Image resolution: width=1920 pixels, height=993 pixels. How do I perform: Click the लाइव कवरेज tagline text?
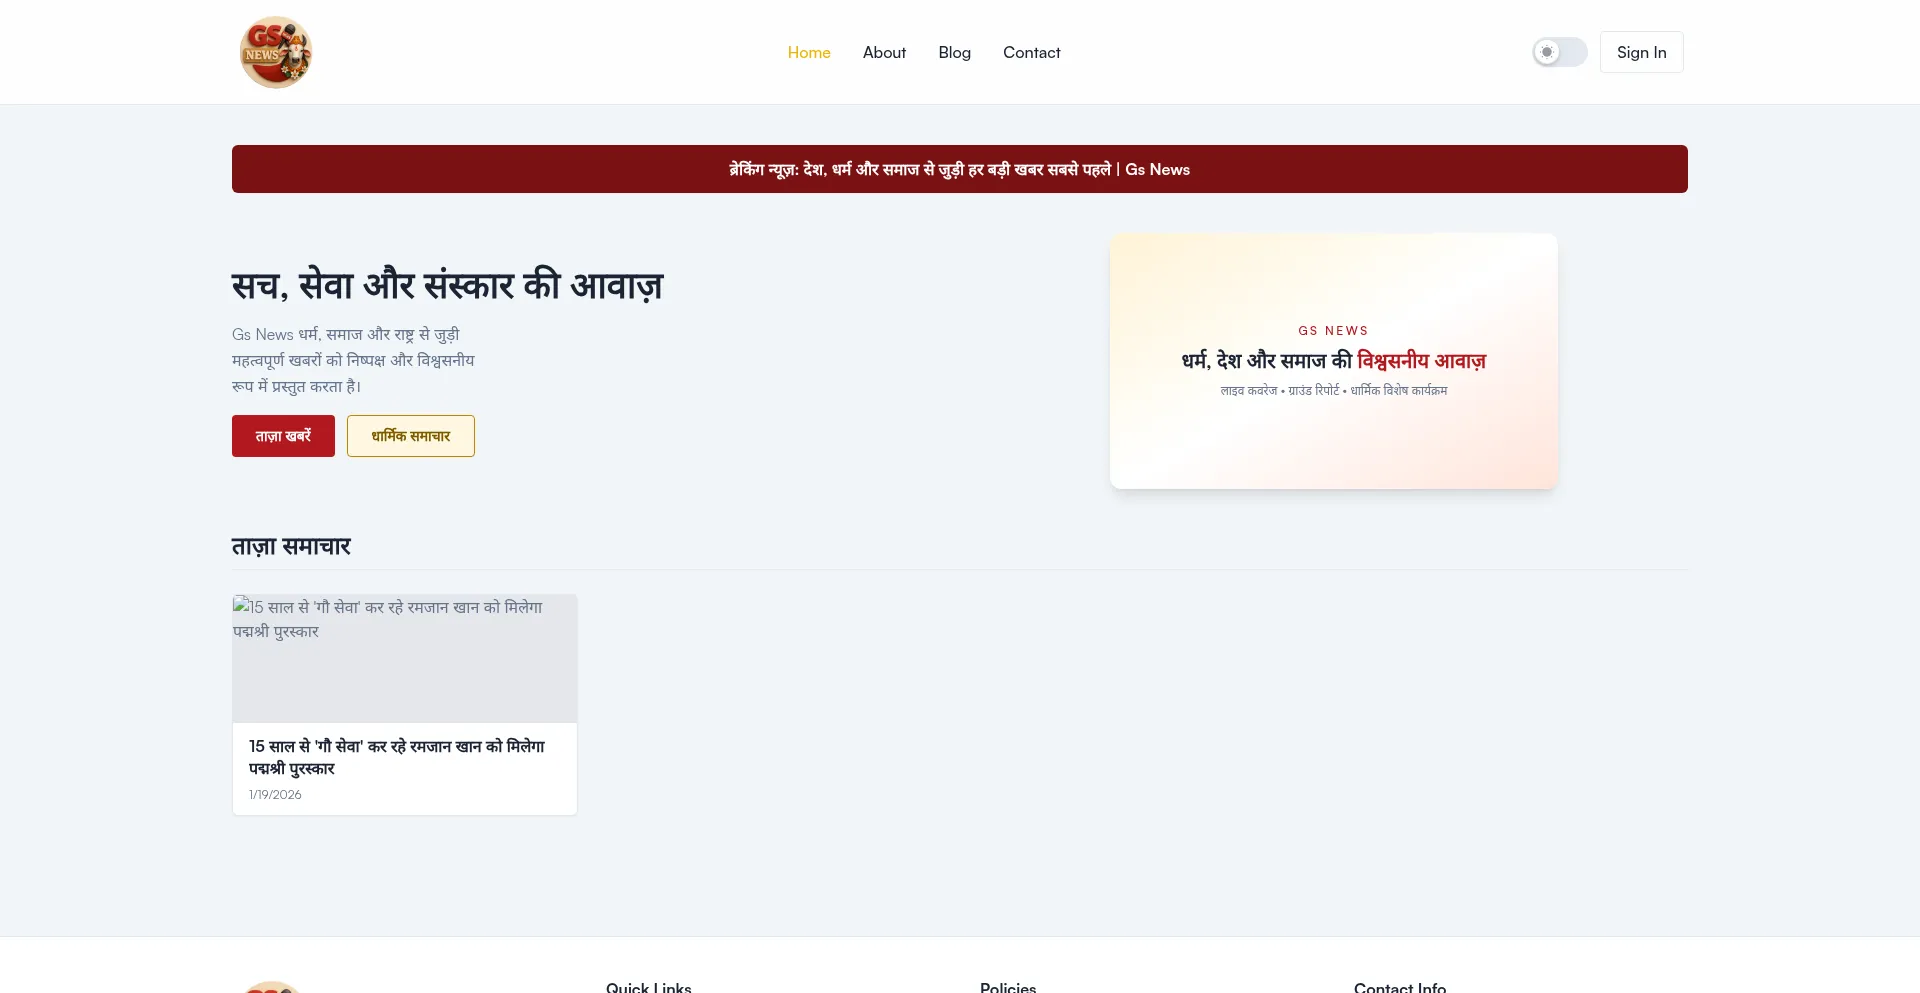point(1334,391)
